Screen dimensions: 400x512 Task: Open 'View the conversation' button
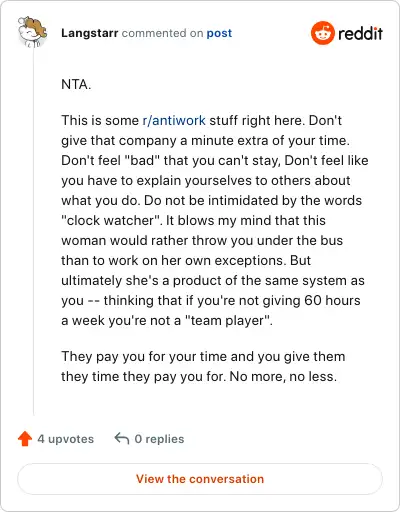[200, 479]
